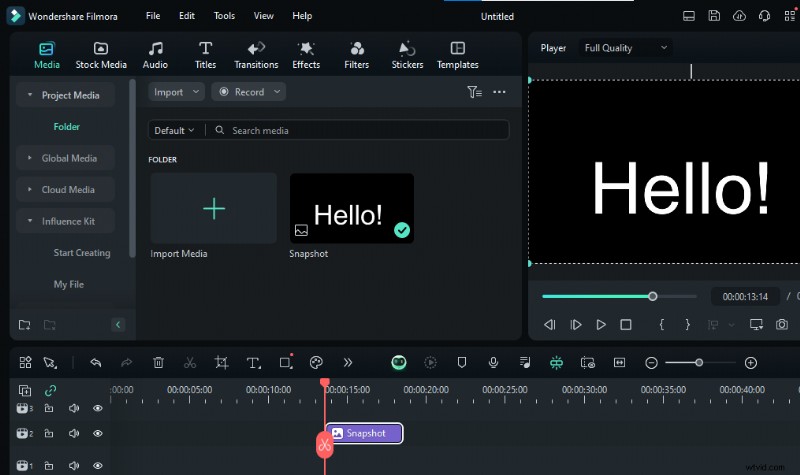Stop the preview playback
The height and width of the screenshot is (475, 800).
[626, 324]
